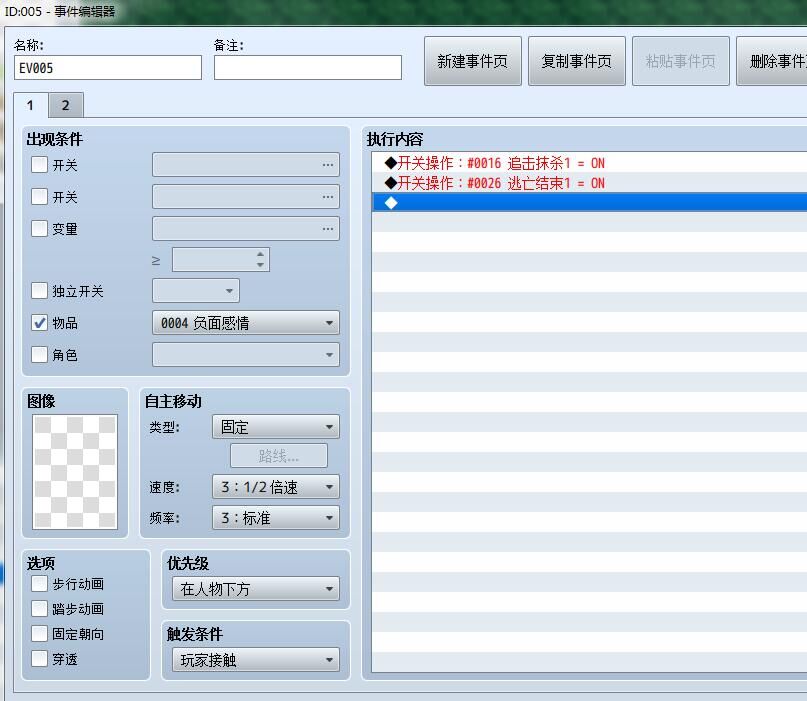Open the 频率 dropdown showing 标准
The image size is (807, 701).
click(x=275, y=518)
